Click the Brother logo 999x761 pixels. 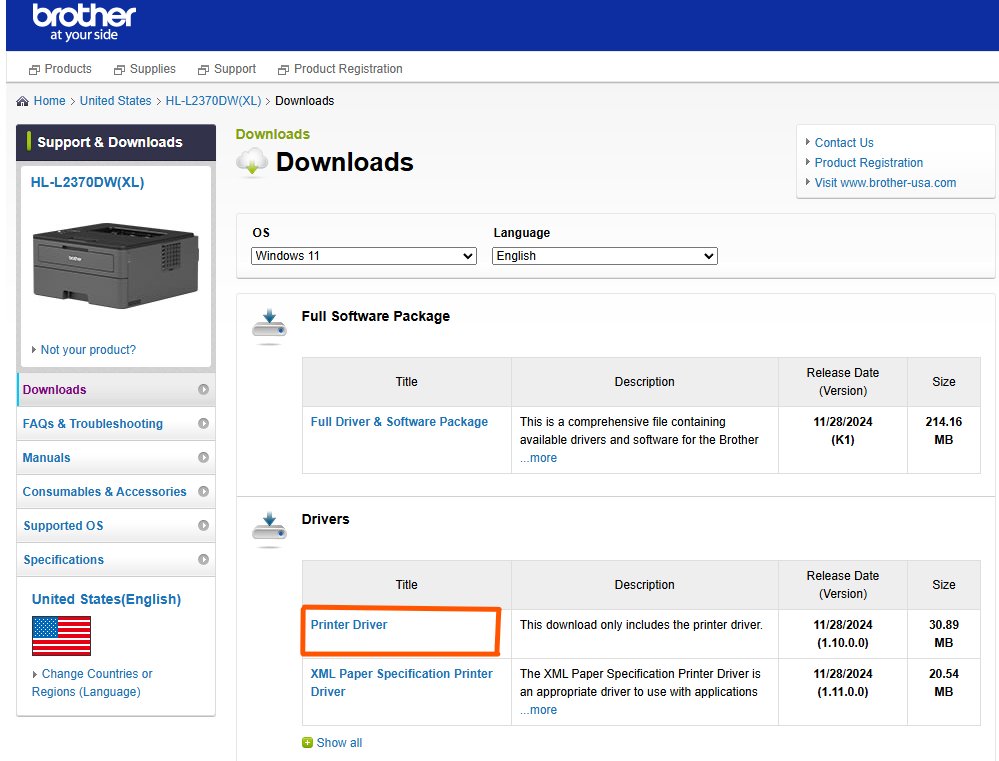84,22
